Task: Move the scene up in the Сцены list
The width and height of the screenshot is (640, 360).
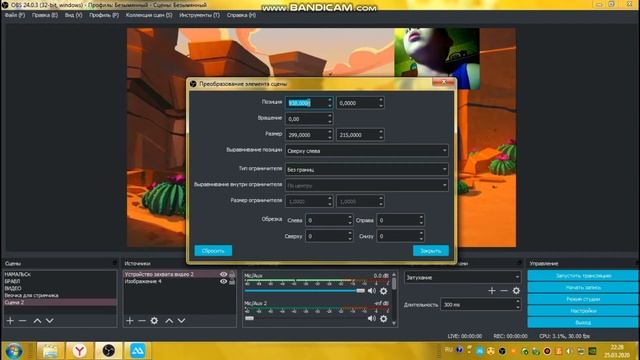Action: 37,321
